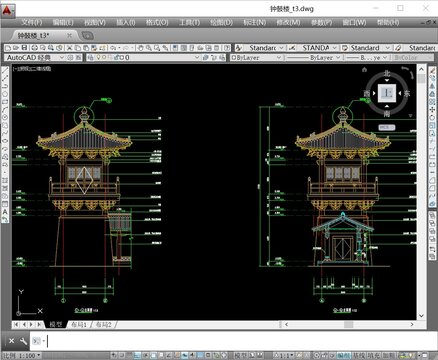Click the Undo arrow icon
This screenshot has width=438, height=360.
click(x=113, y=48)
